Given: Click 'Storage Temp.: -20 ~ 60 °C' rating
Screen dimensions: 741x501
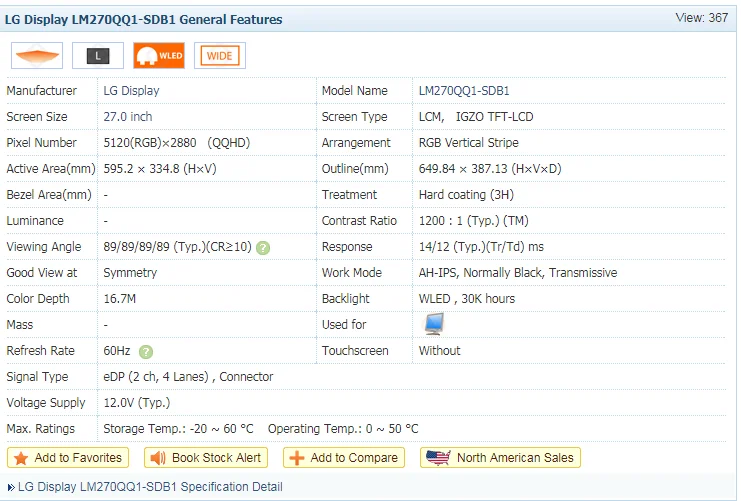Looking at the screenshot, I should point(179,429).
